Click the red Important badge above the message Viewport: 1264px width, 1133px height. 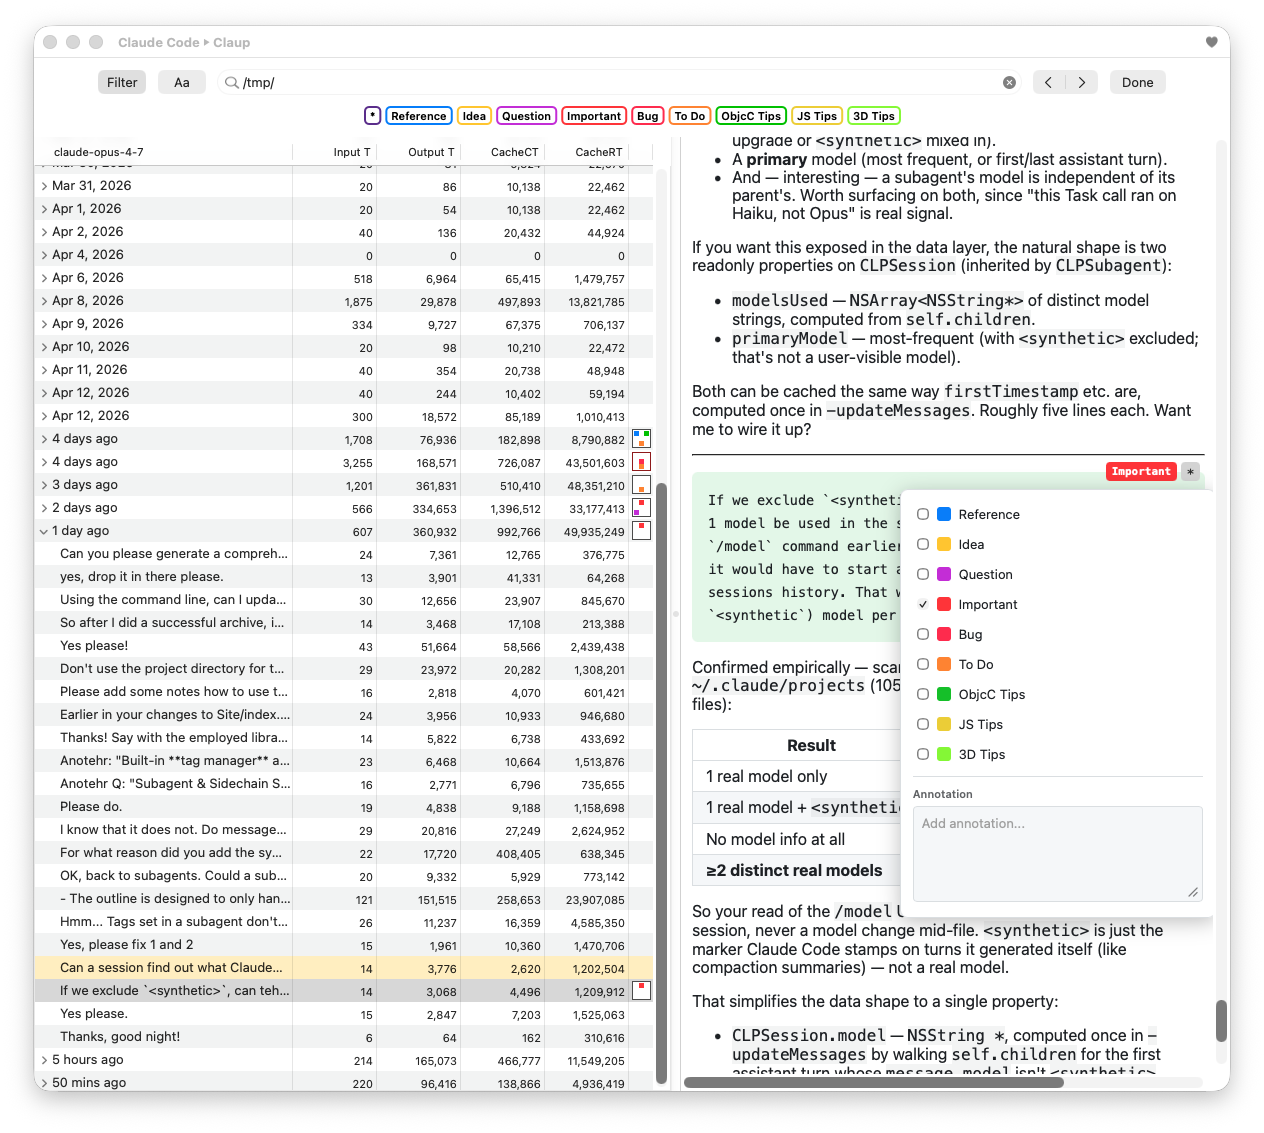1141,472
